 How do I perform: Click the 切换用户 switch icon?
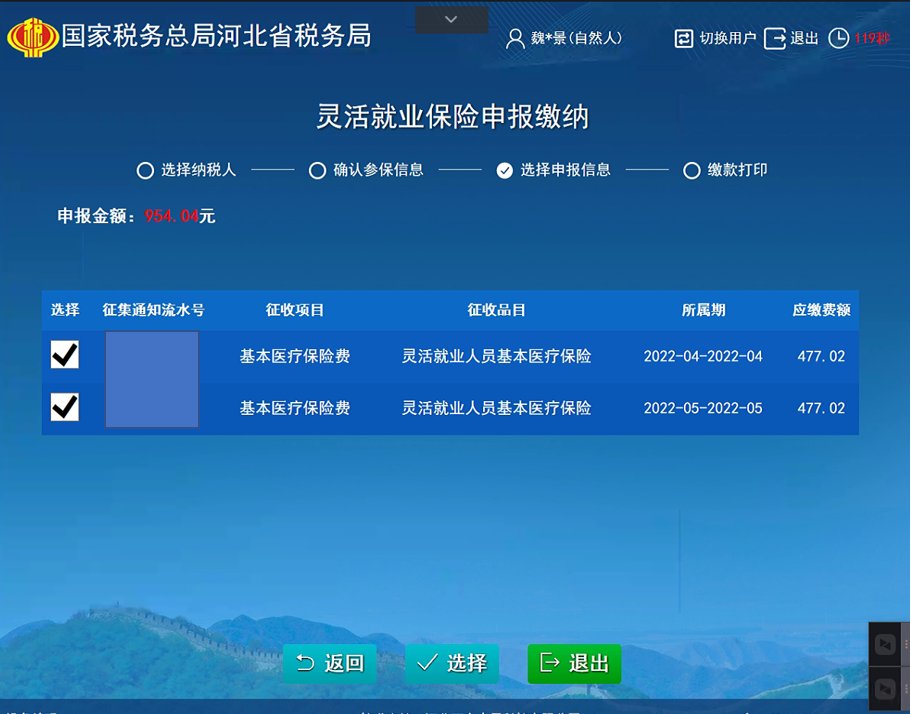pyautogui.click(x=684, y=39)
